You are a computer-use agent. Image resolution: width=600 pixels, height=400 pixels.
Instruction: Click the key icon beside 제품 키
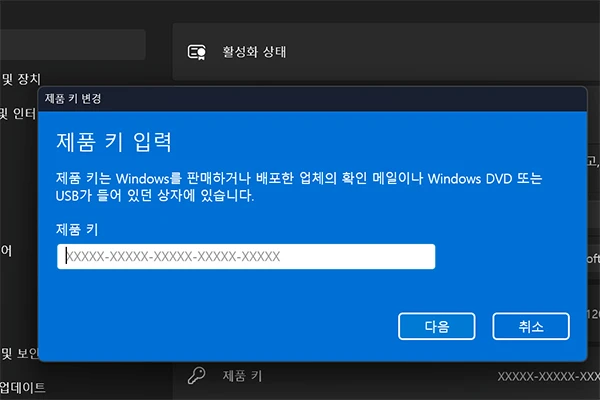tap(197, 376)
